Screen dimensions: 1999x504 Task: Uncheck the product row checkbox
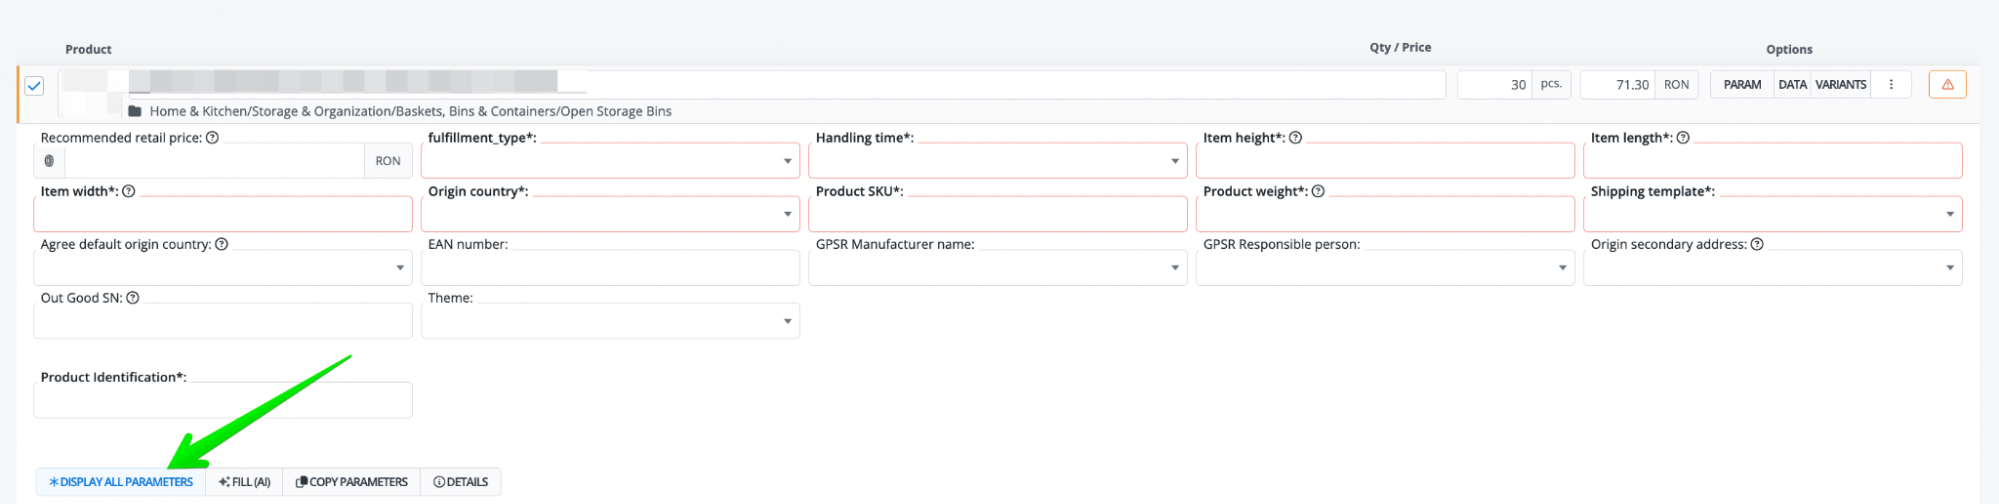tap(34, 86)
